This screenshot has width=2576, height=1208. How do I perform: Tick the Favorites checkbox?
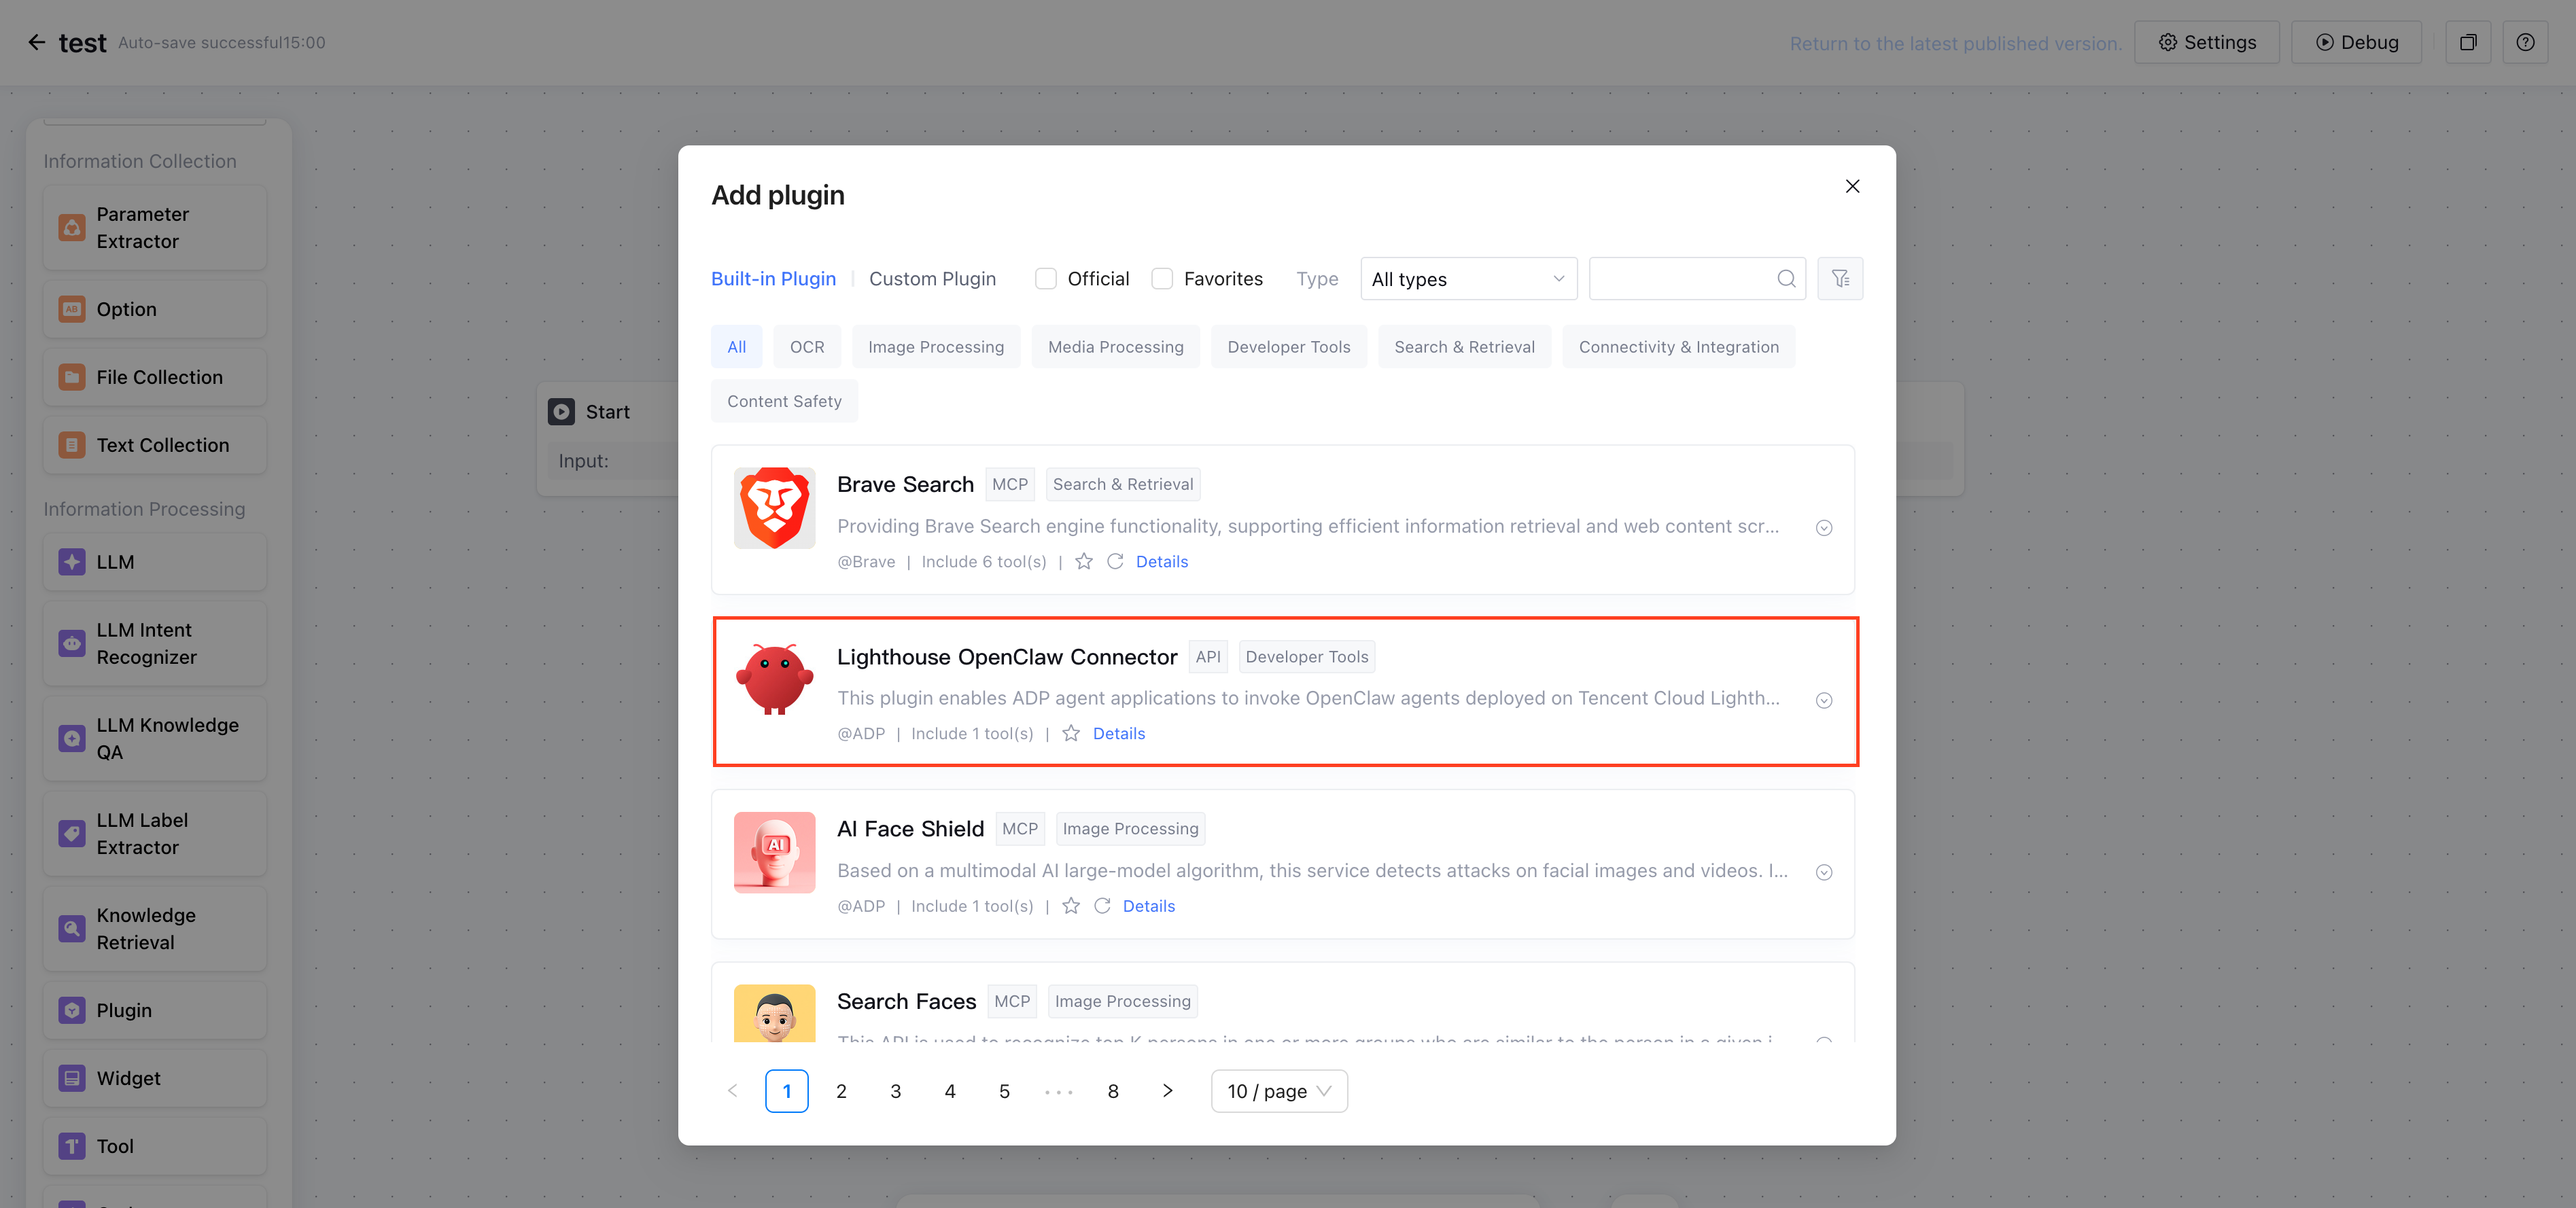(x=1162, y=279)
